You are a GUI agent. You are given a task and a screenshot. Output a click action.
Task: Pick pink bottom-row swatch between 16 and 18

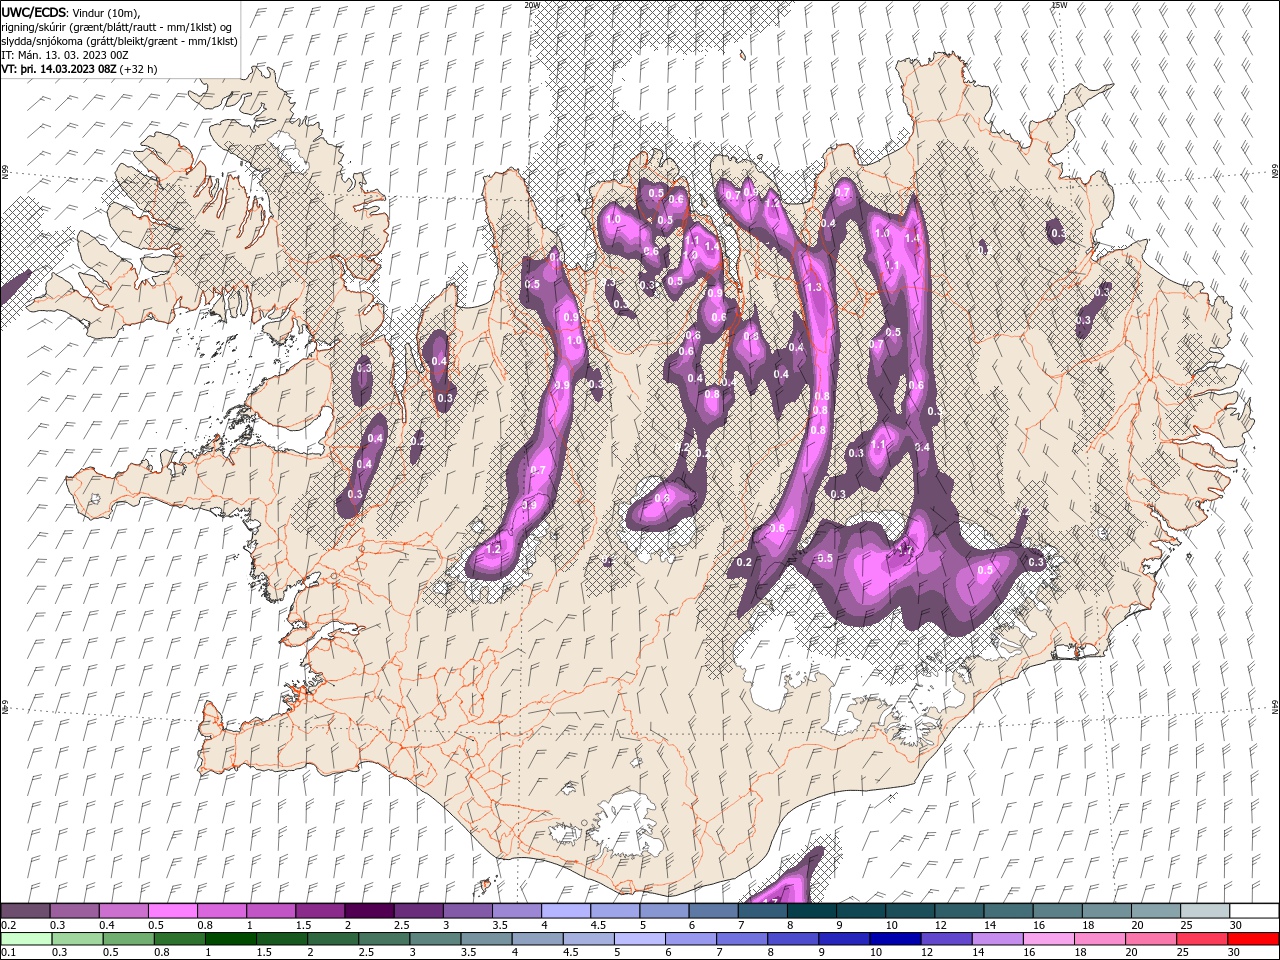click(1051, 939)
